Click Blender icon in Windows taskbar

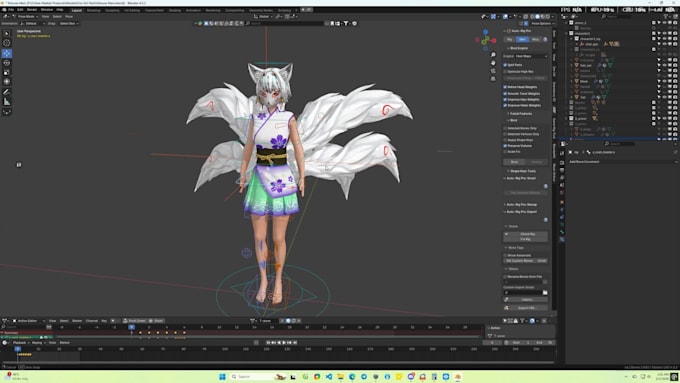pos(458,376)
